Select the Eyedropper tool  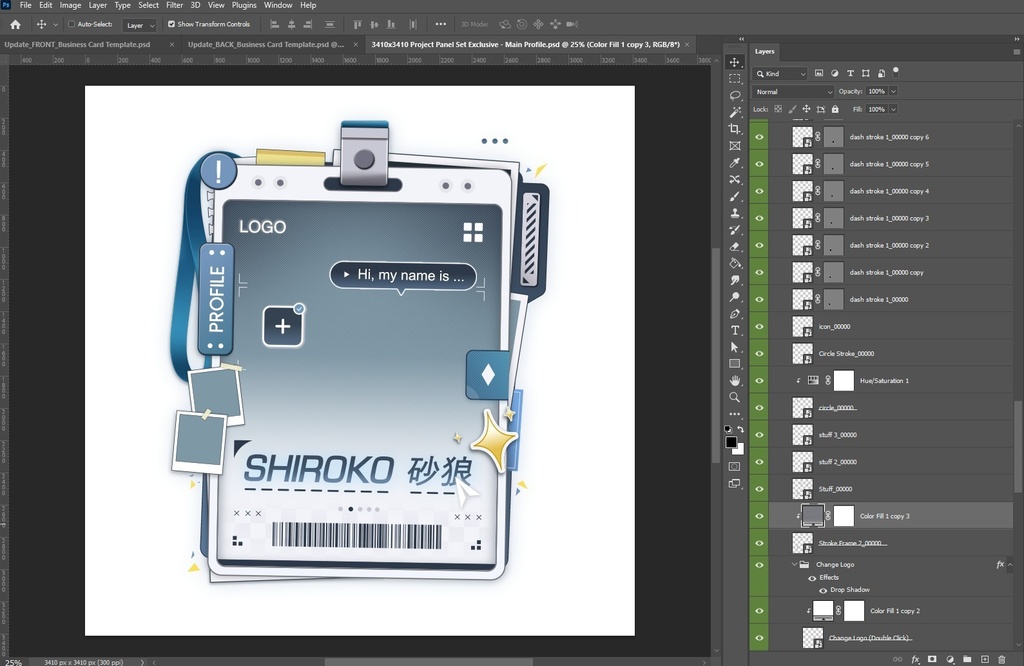click(x=735, y=163)
